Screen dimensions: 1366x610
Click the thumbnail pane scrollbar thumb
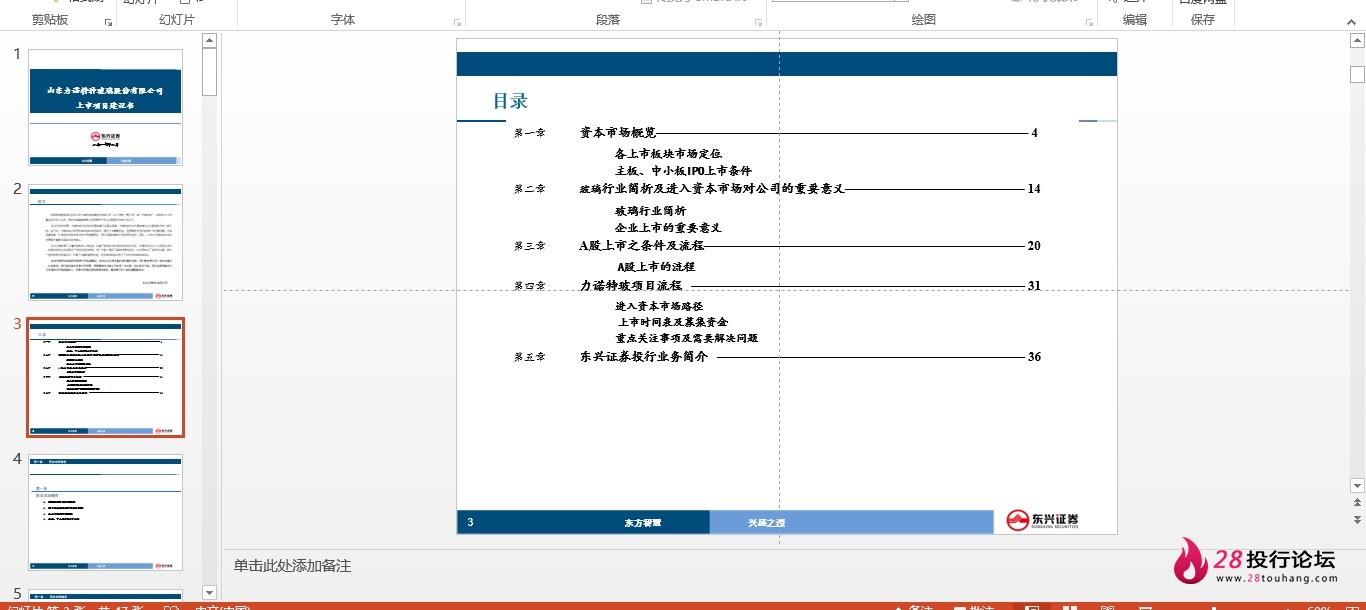209,72
